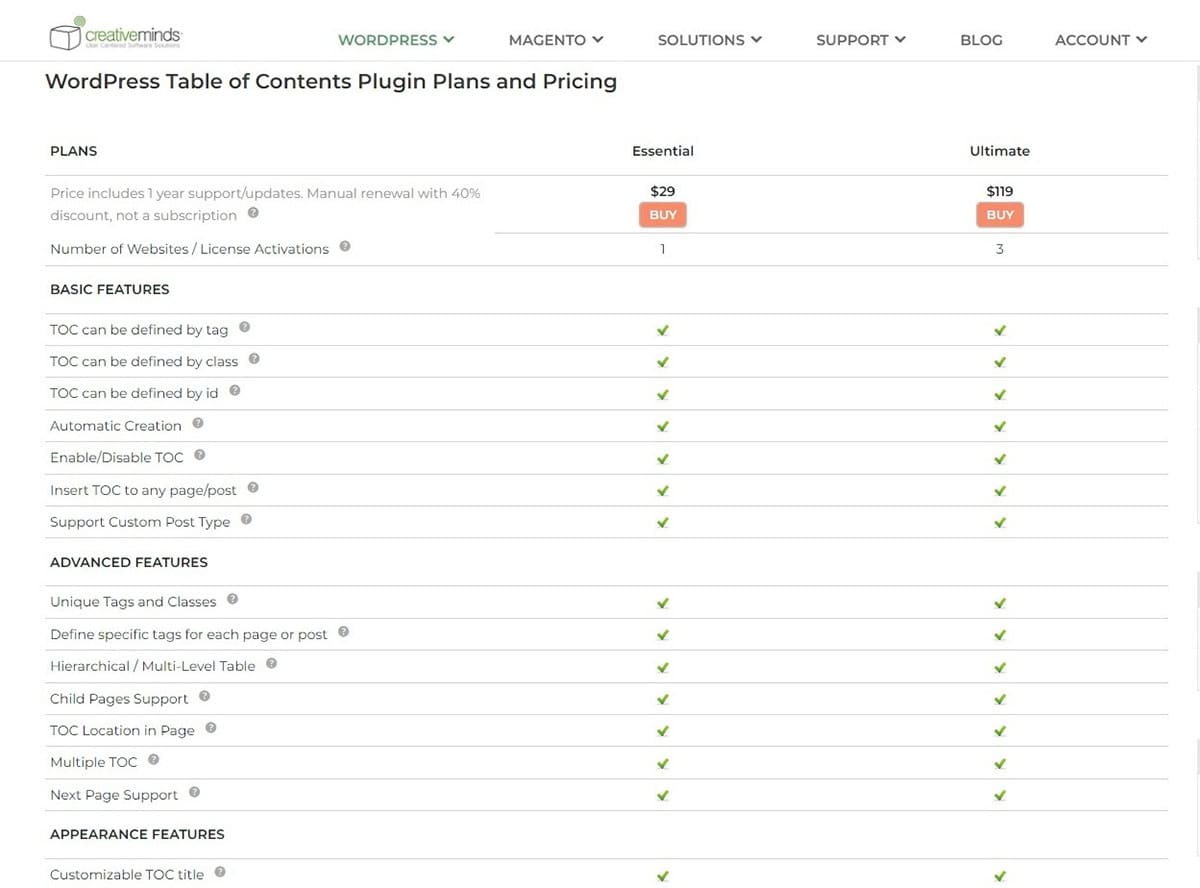Click Essential checkmark for TOC defined by tag
This screenshot has width=1200, height=888.
[663, 330]
